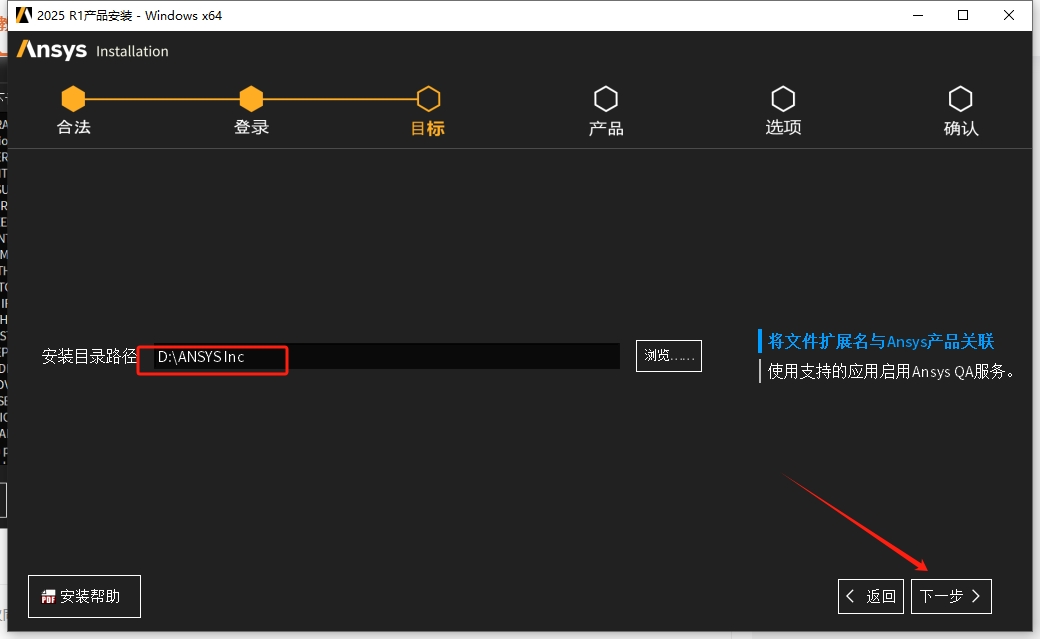
Task: Close the installer window
Action: coord(1009,15)
